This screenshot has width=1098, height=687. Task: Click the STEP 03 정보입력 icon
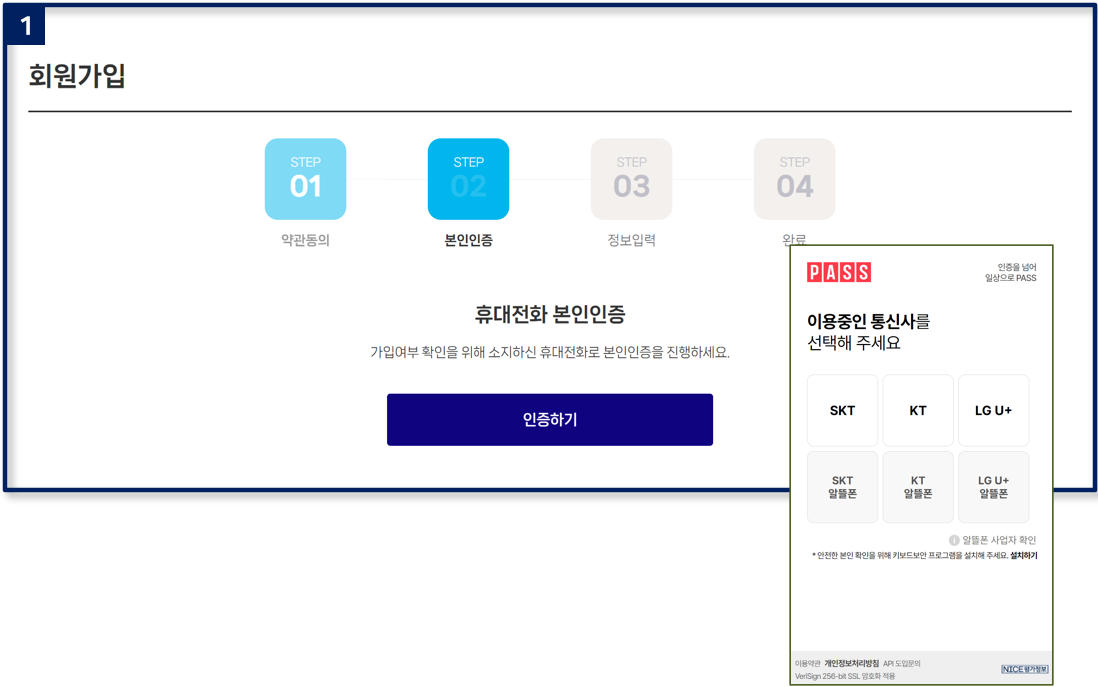(631, 179)
